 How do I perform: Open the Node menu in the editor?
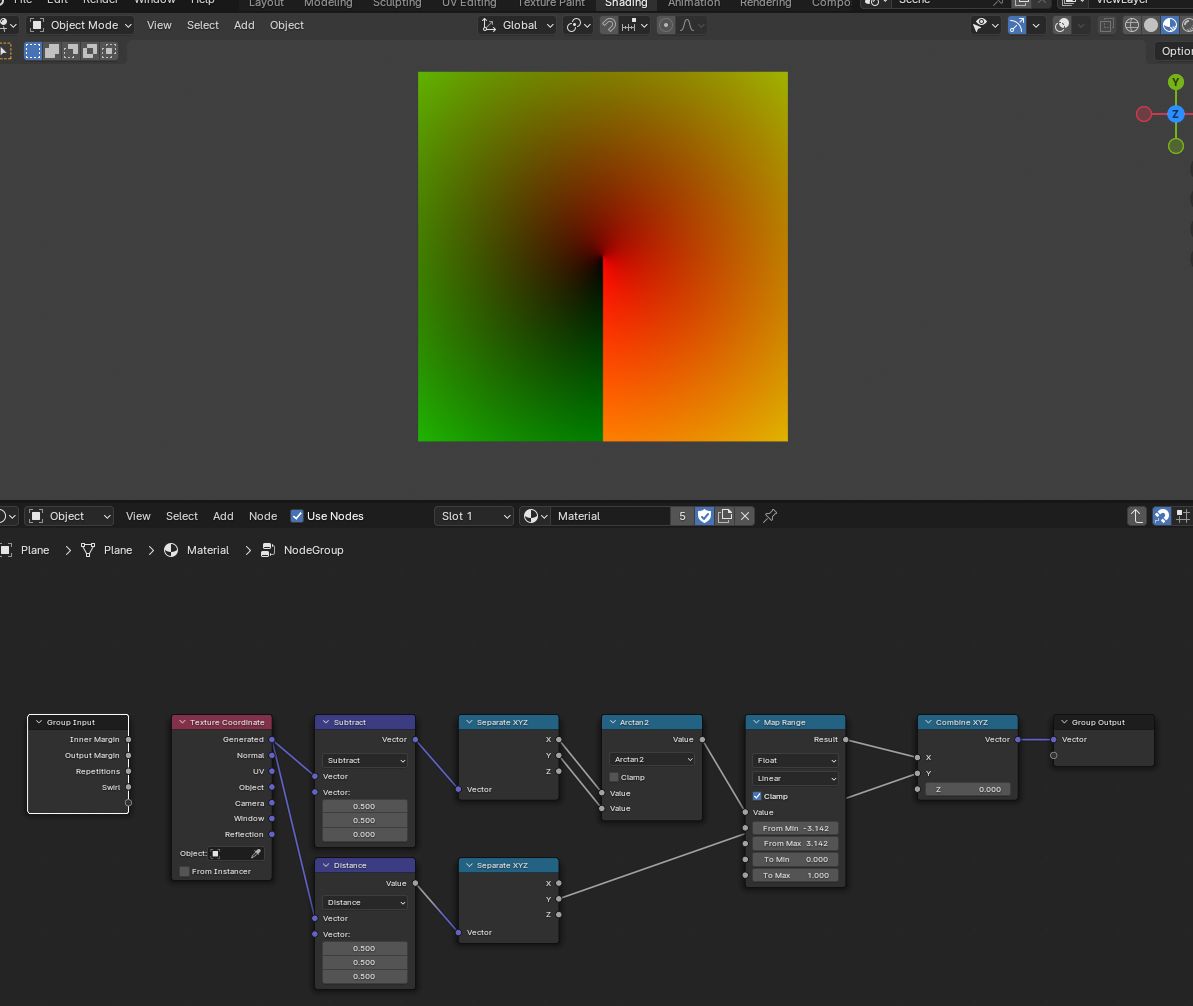pyautogui.click(x=263, y=516)
